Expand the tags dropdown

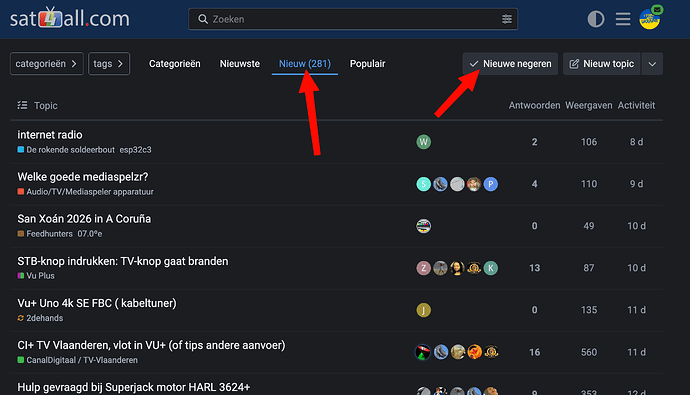click(109, 64)
